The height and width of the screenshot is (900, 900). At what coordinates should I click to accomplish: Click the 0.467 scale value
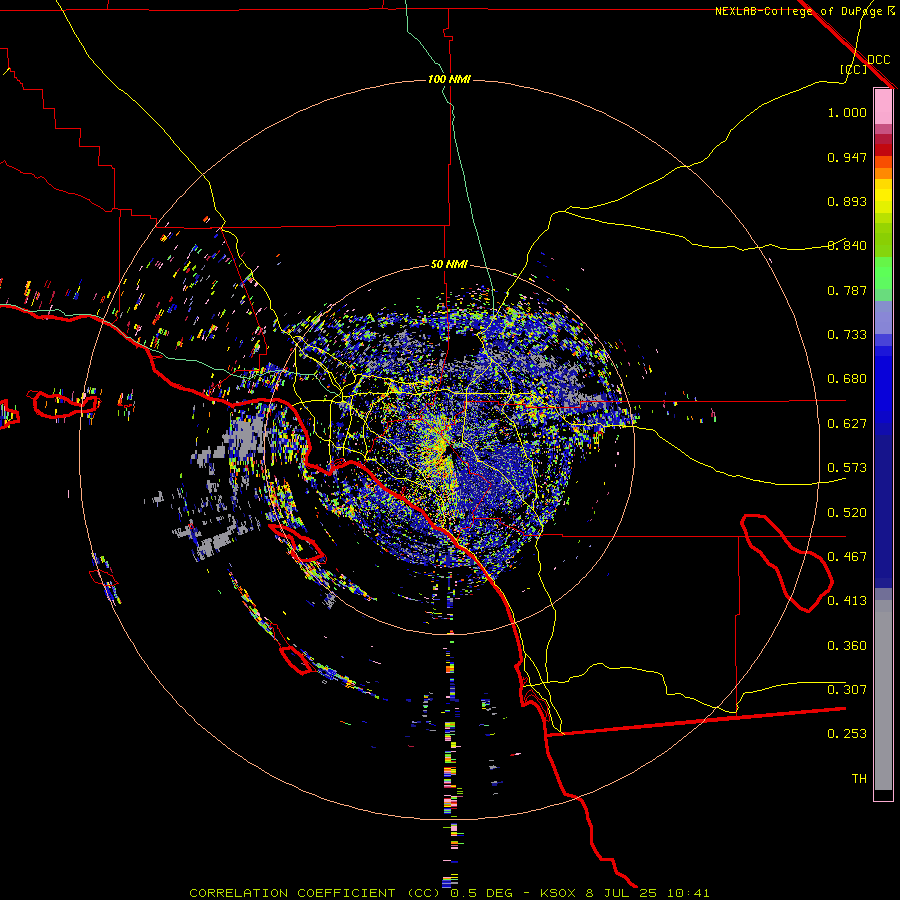847,557
